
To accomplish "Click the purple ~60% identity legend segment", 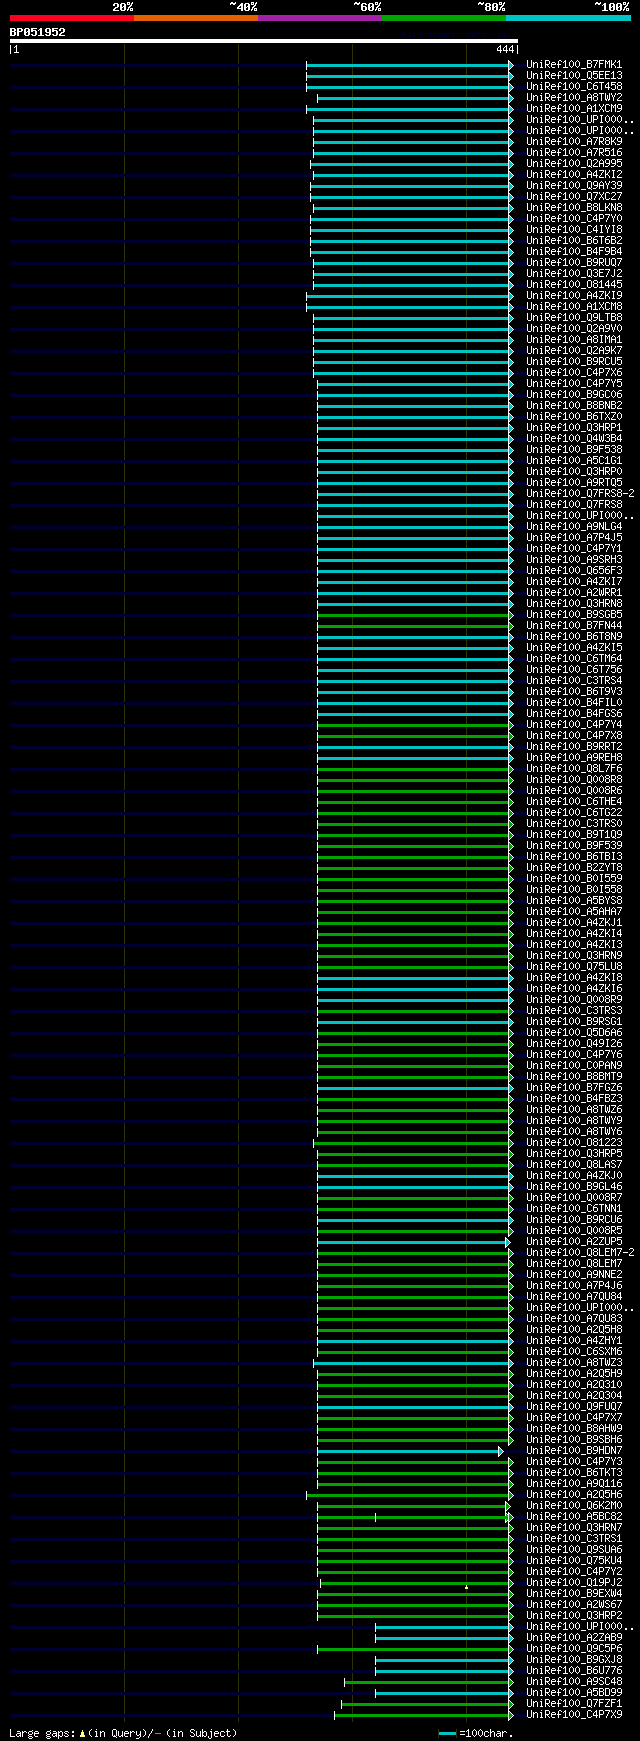I will (x=319, y=18).
